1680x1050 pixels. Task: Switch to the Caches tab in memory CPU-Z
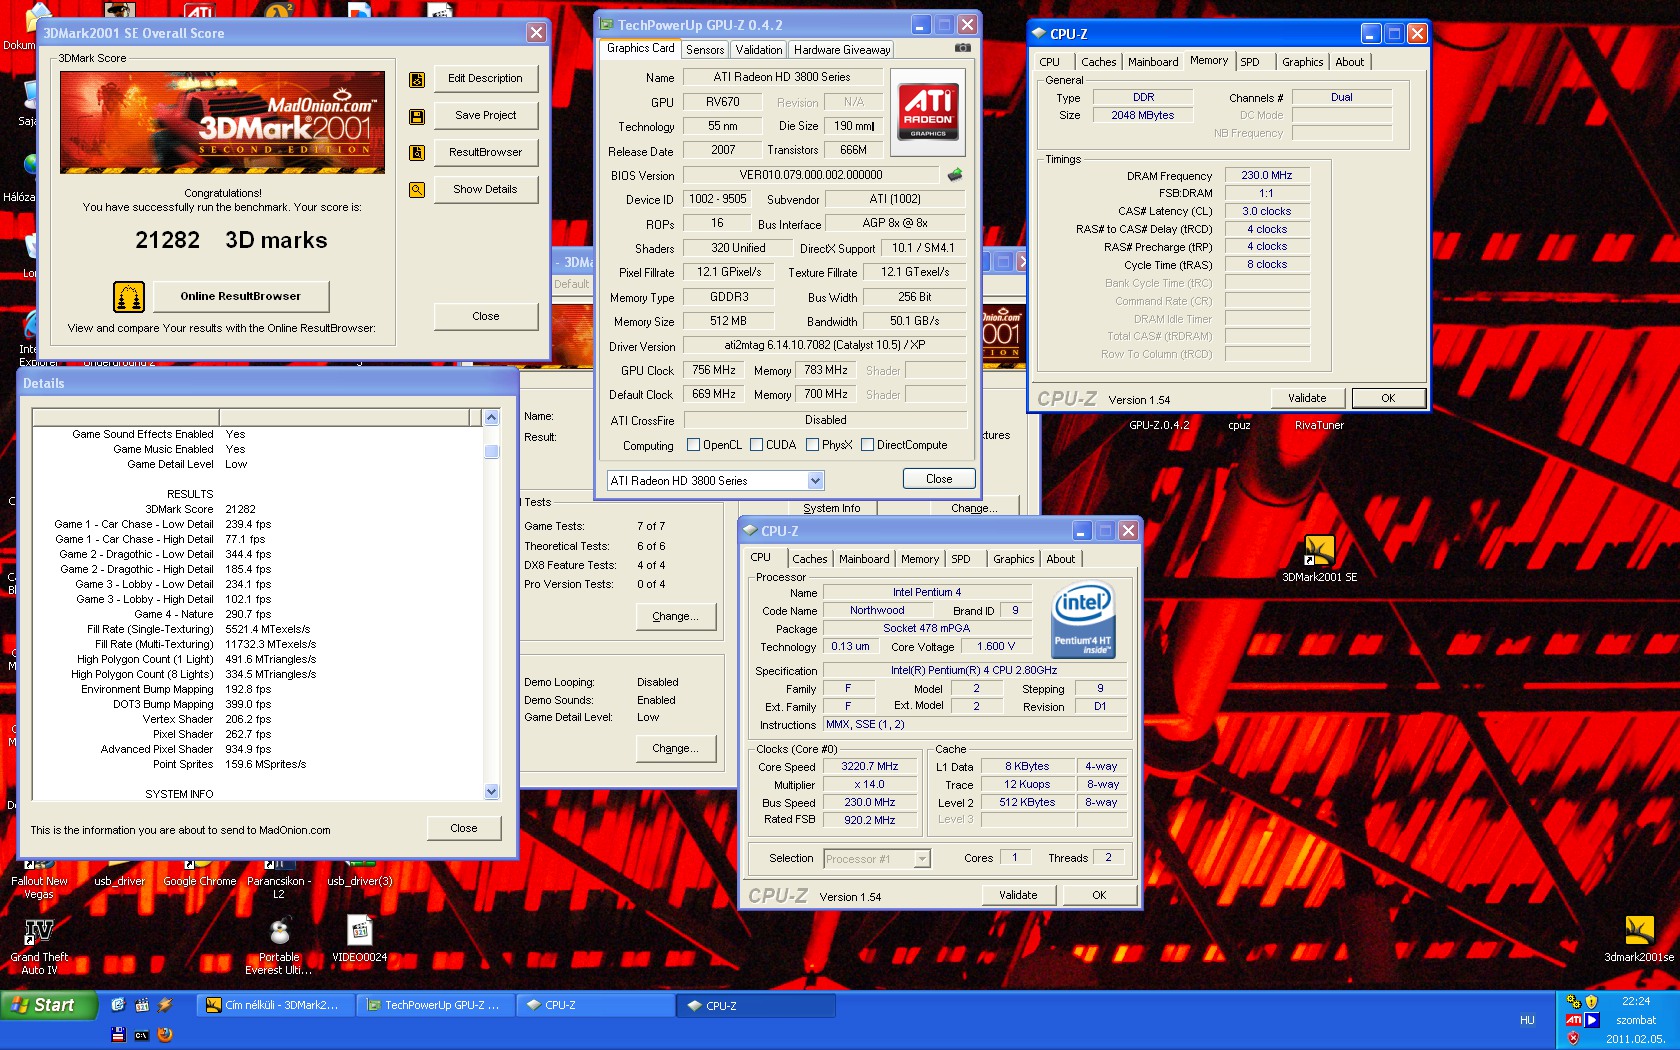click(1098, 62)
